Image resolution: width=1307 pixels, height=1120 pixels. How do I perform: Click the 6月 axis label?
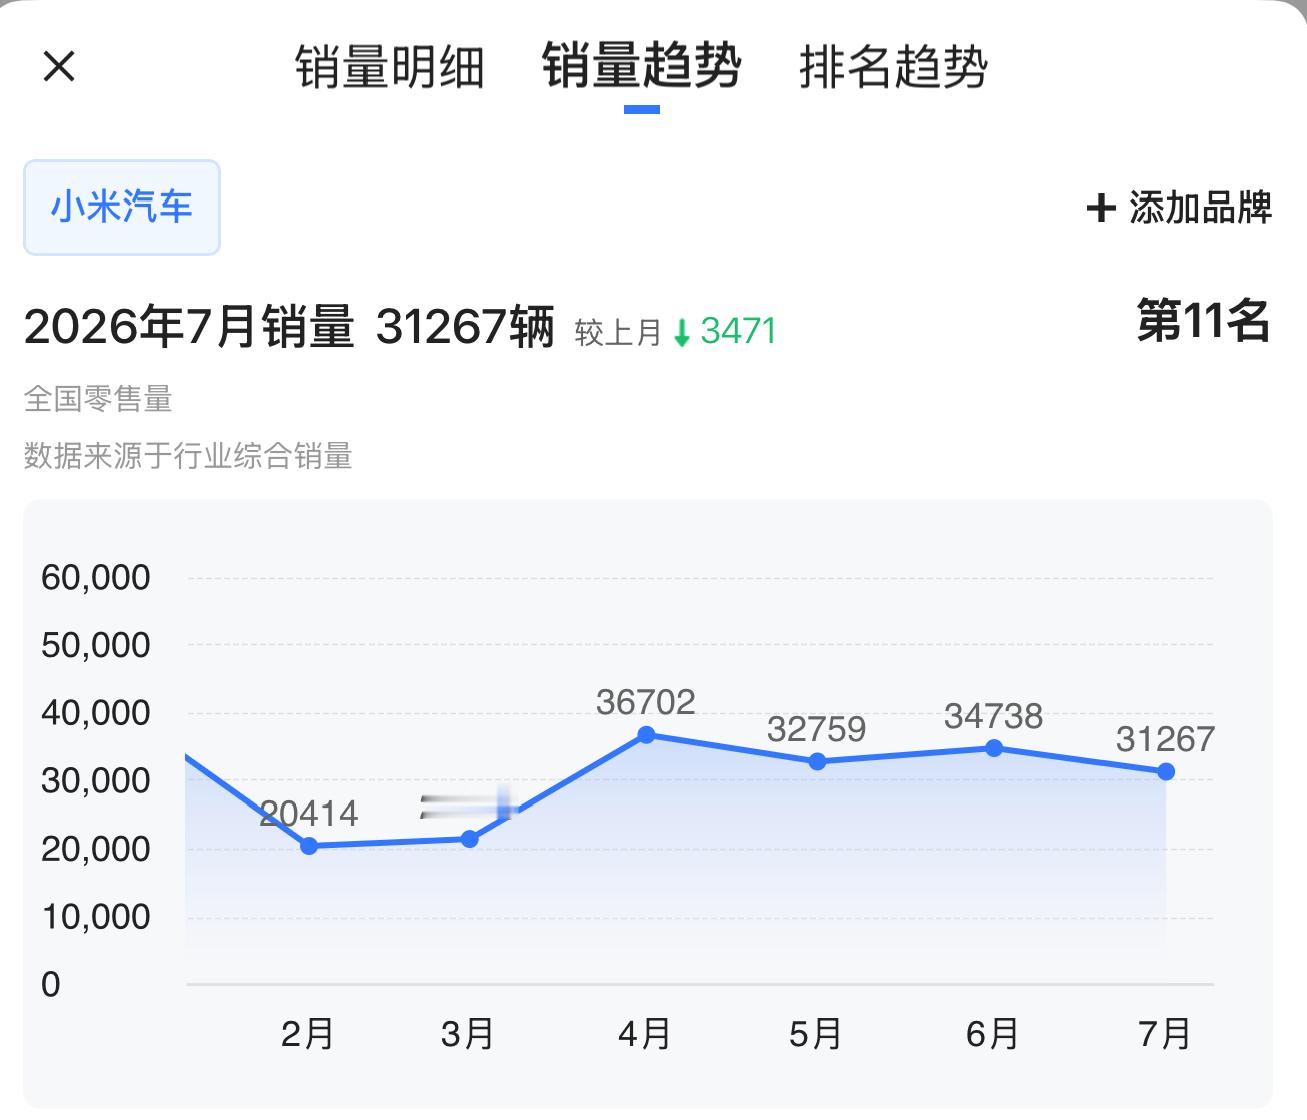click(x=992, y=1033)
